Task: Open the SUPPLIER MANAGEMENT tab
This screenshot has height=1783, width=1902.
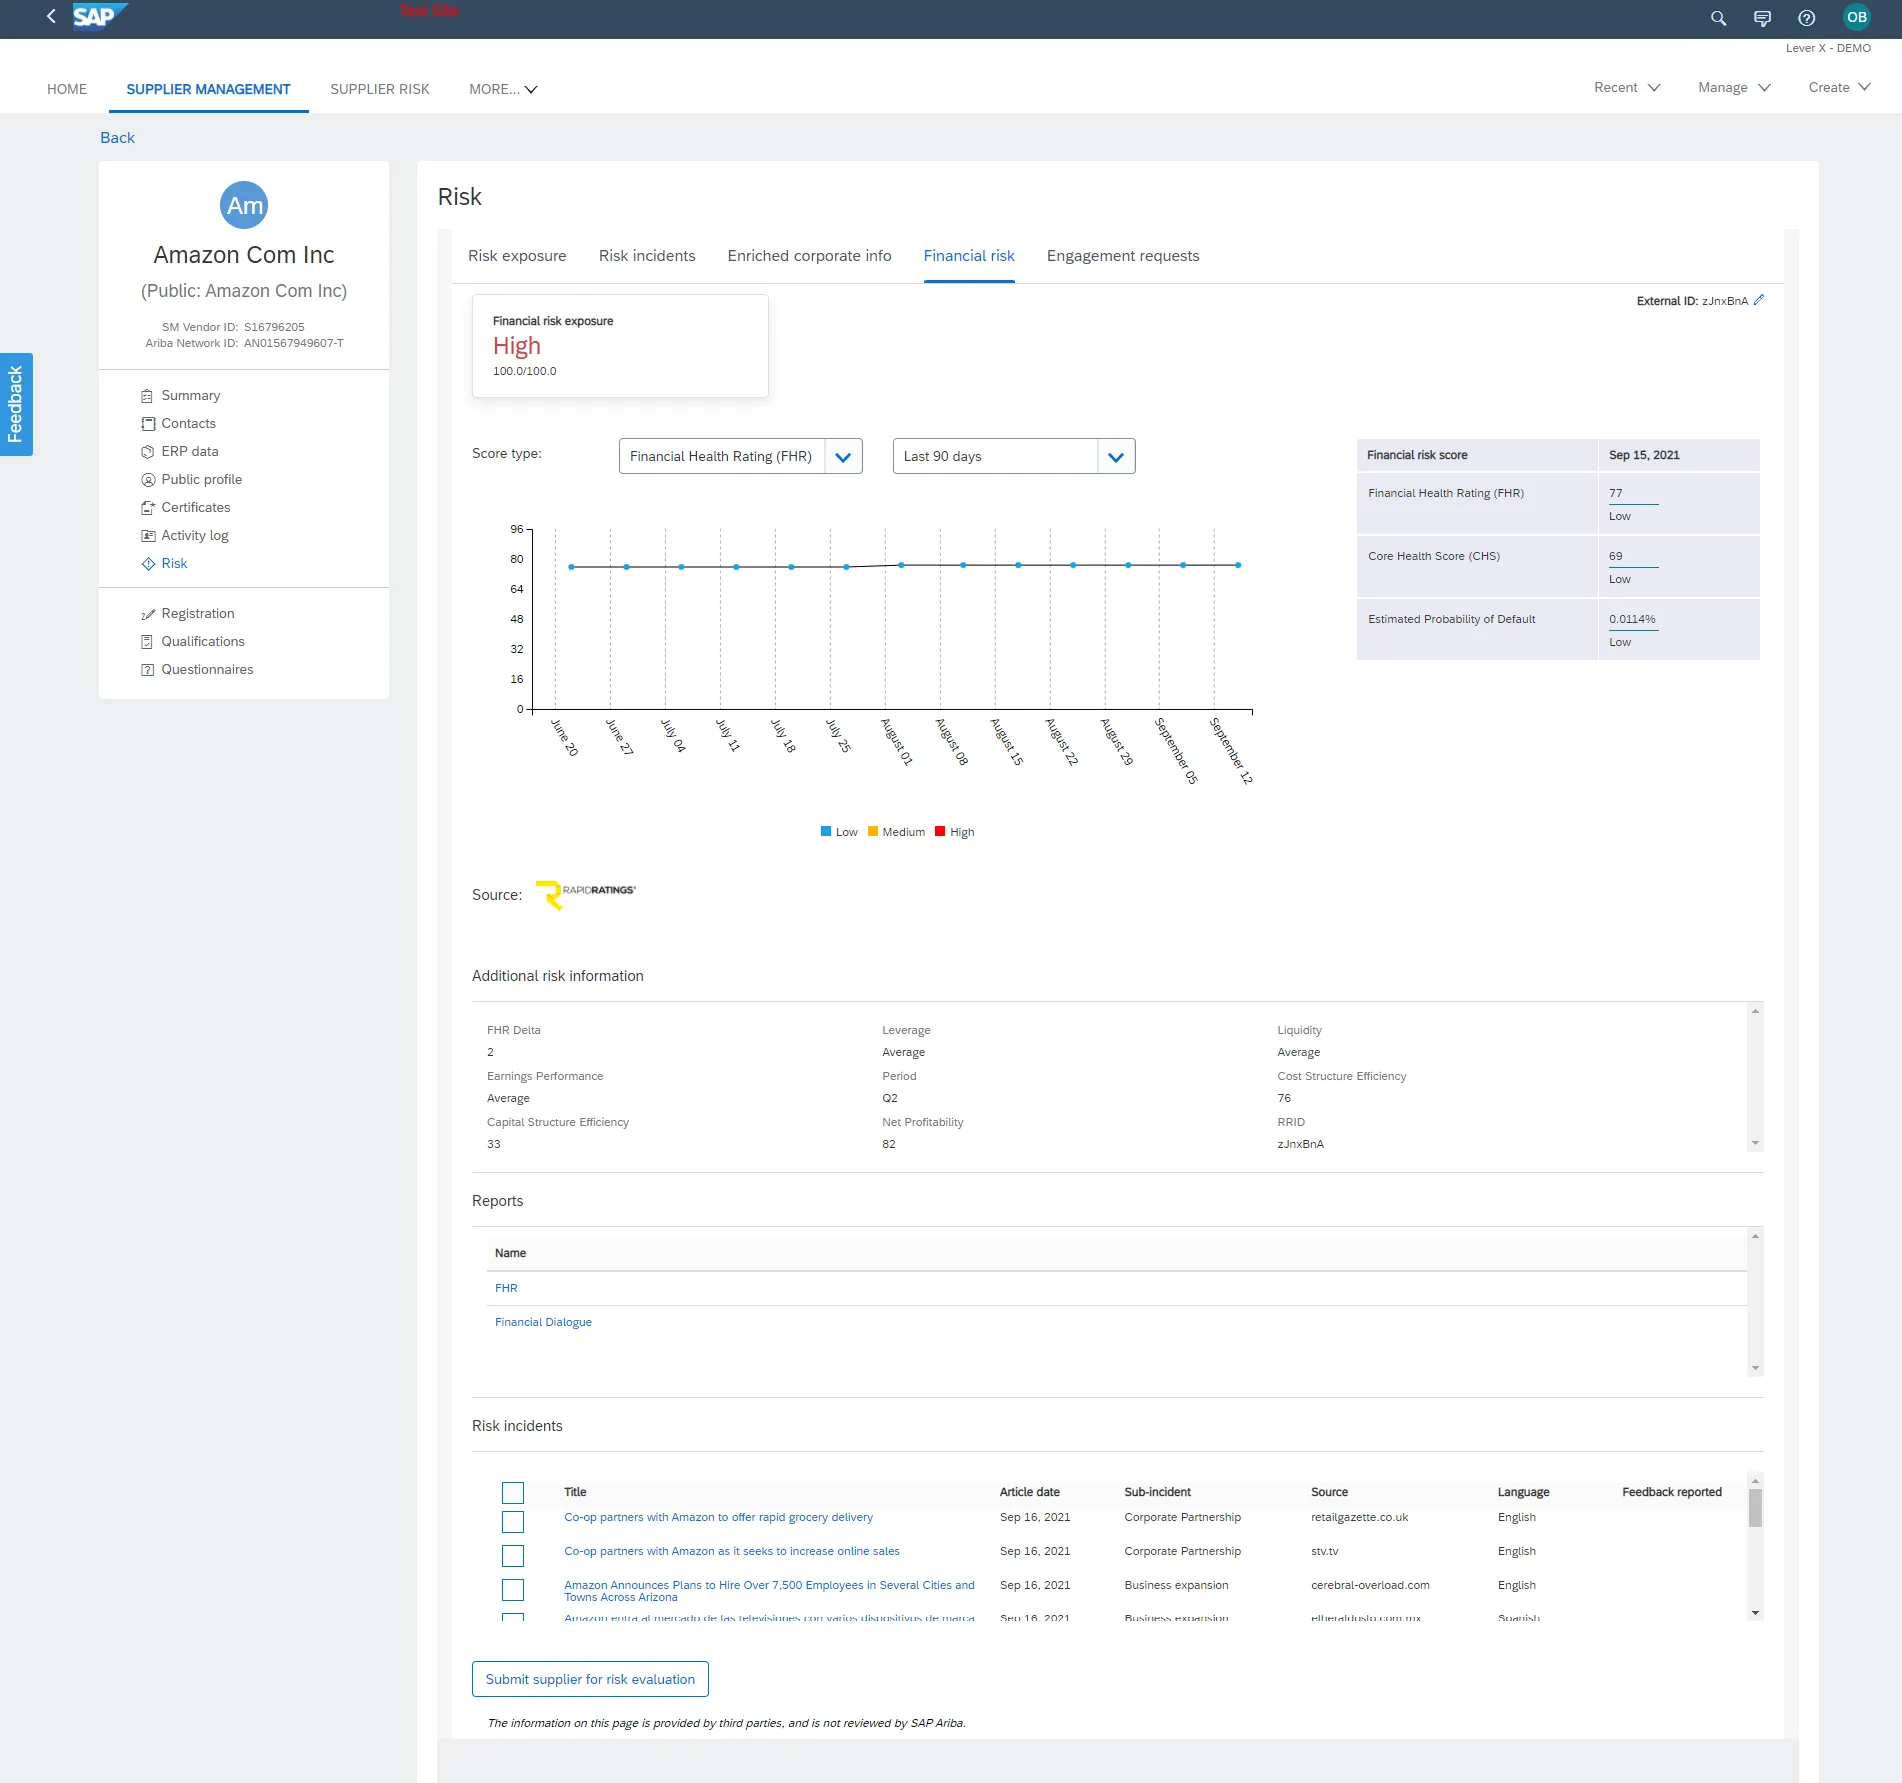Action: [x=208, y=89]
